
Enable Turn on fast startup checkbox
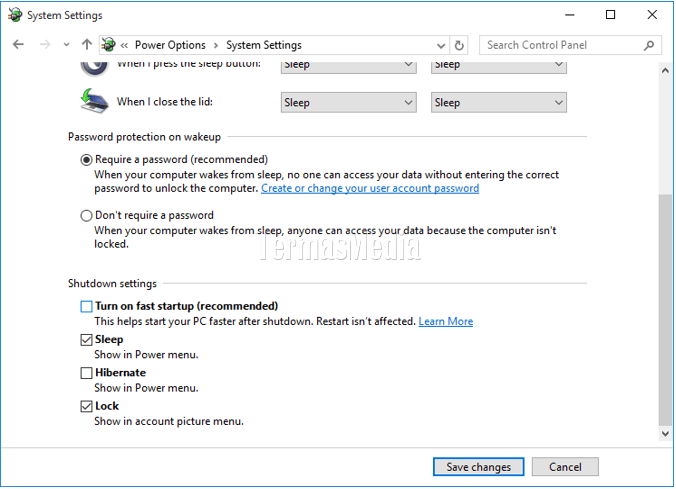[x=86, y=307]
